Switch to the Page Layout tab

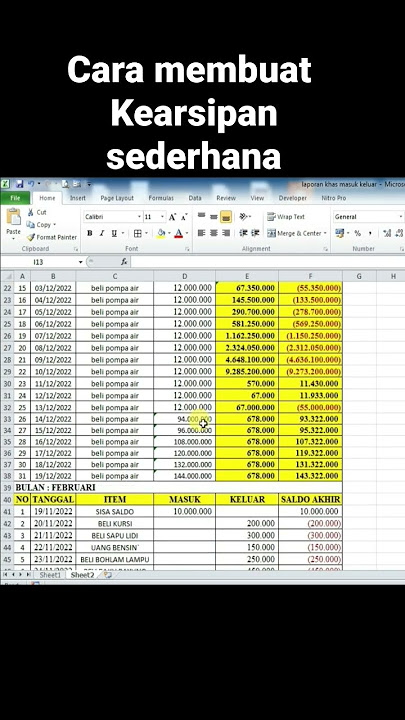click(117, 198)
